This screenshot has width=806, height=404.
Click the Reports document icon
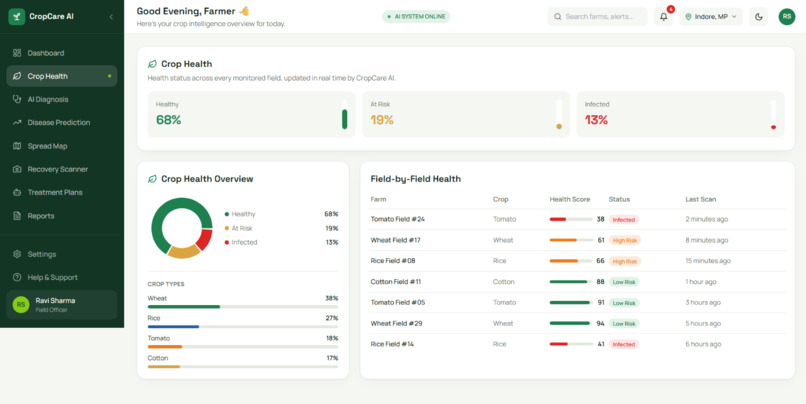tap(17, 216)
